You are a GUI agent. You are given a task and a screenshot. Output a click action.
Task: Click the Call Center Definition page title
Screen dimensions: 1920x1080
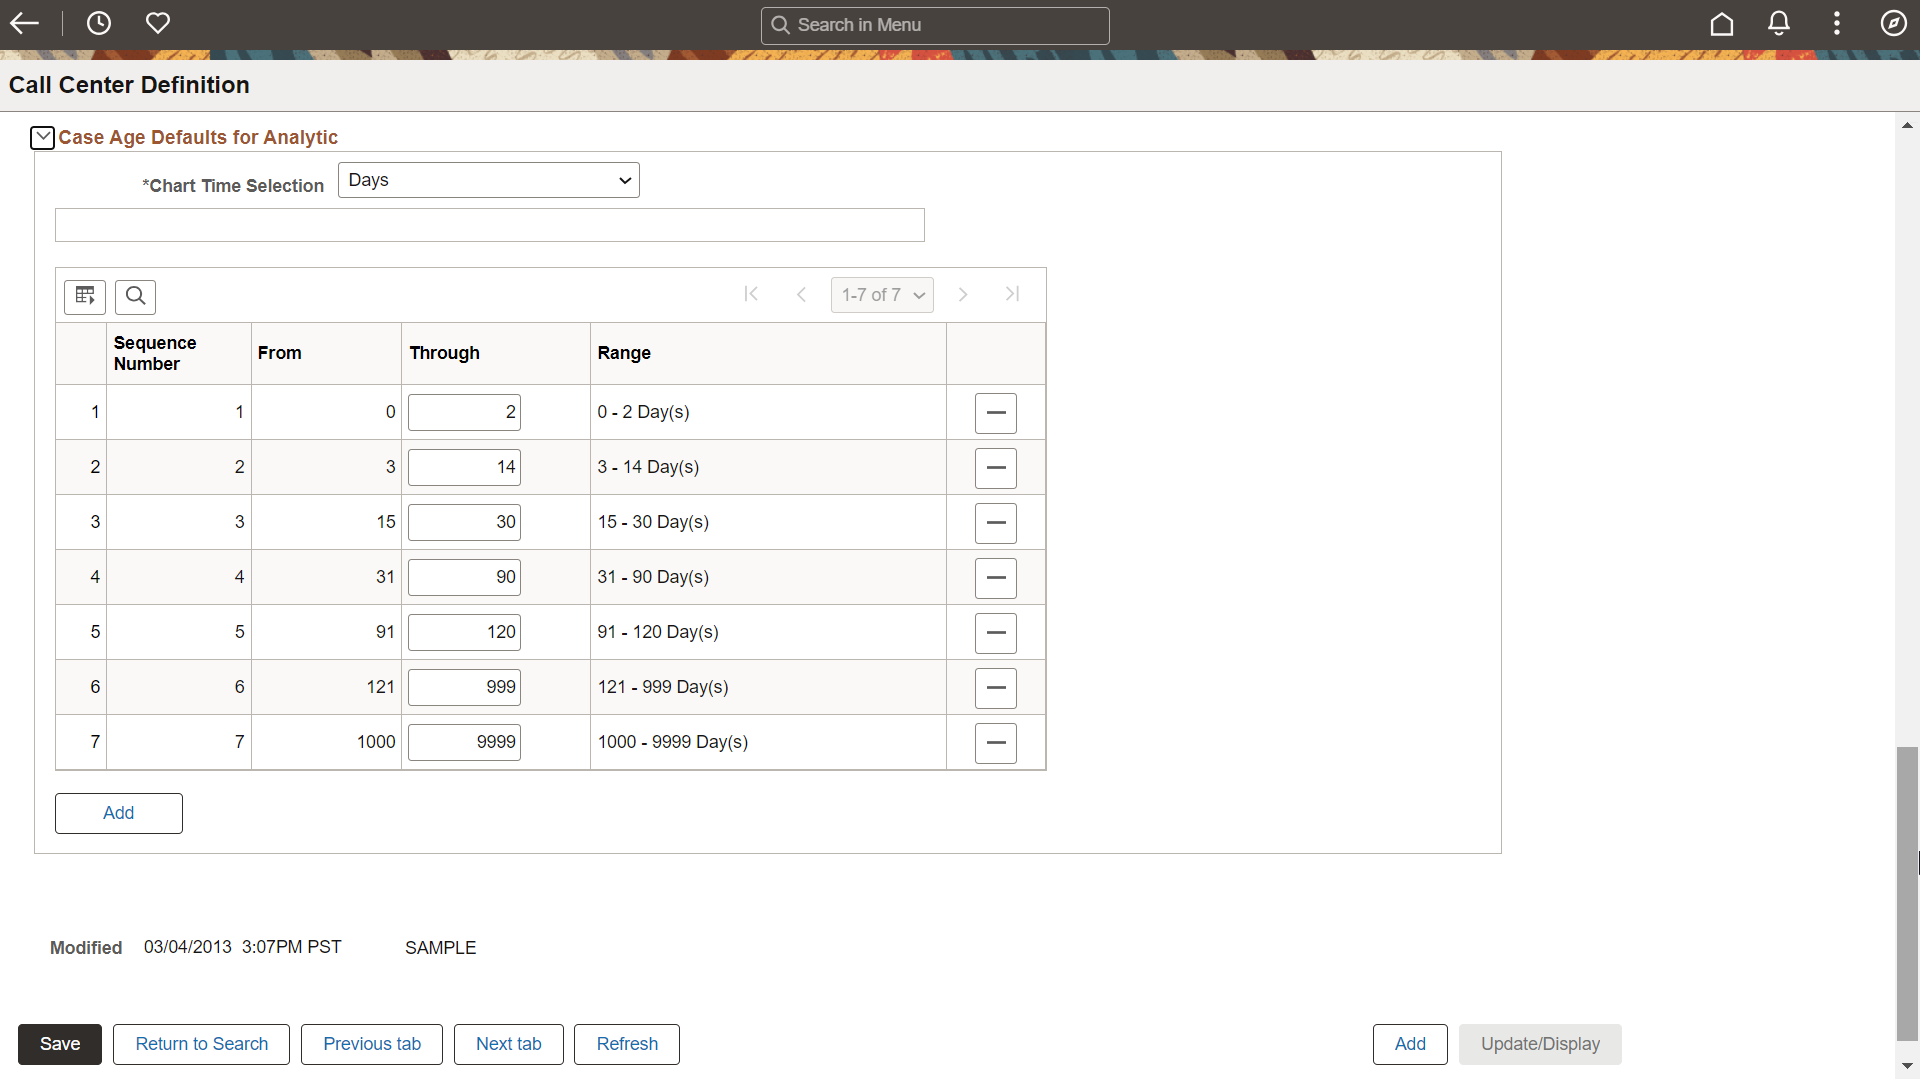coord(129,85)
